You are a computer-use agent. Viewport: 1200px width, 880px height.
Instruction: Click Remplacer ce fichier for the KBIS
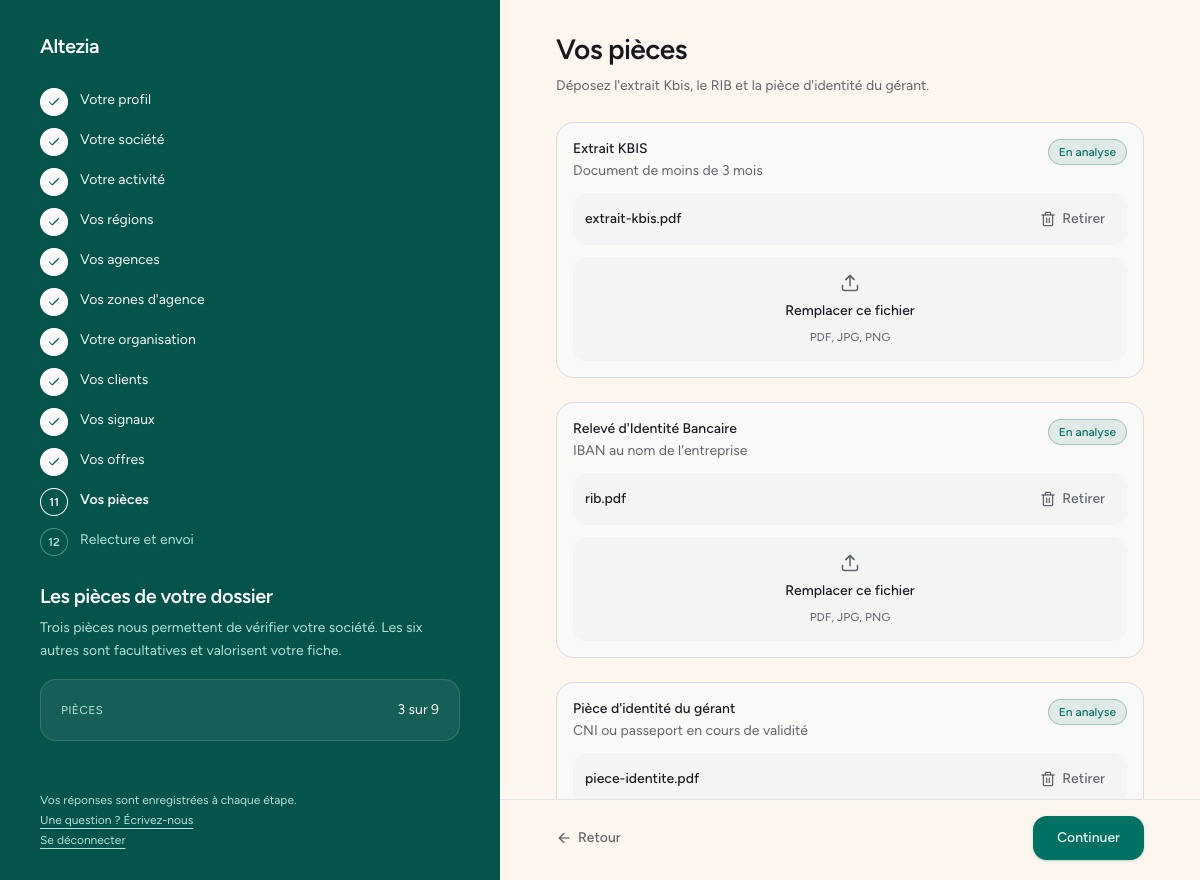click(x=850, y=311)
